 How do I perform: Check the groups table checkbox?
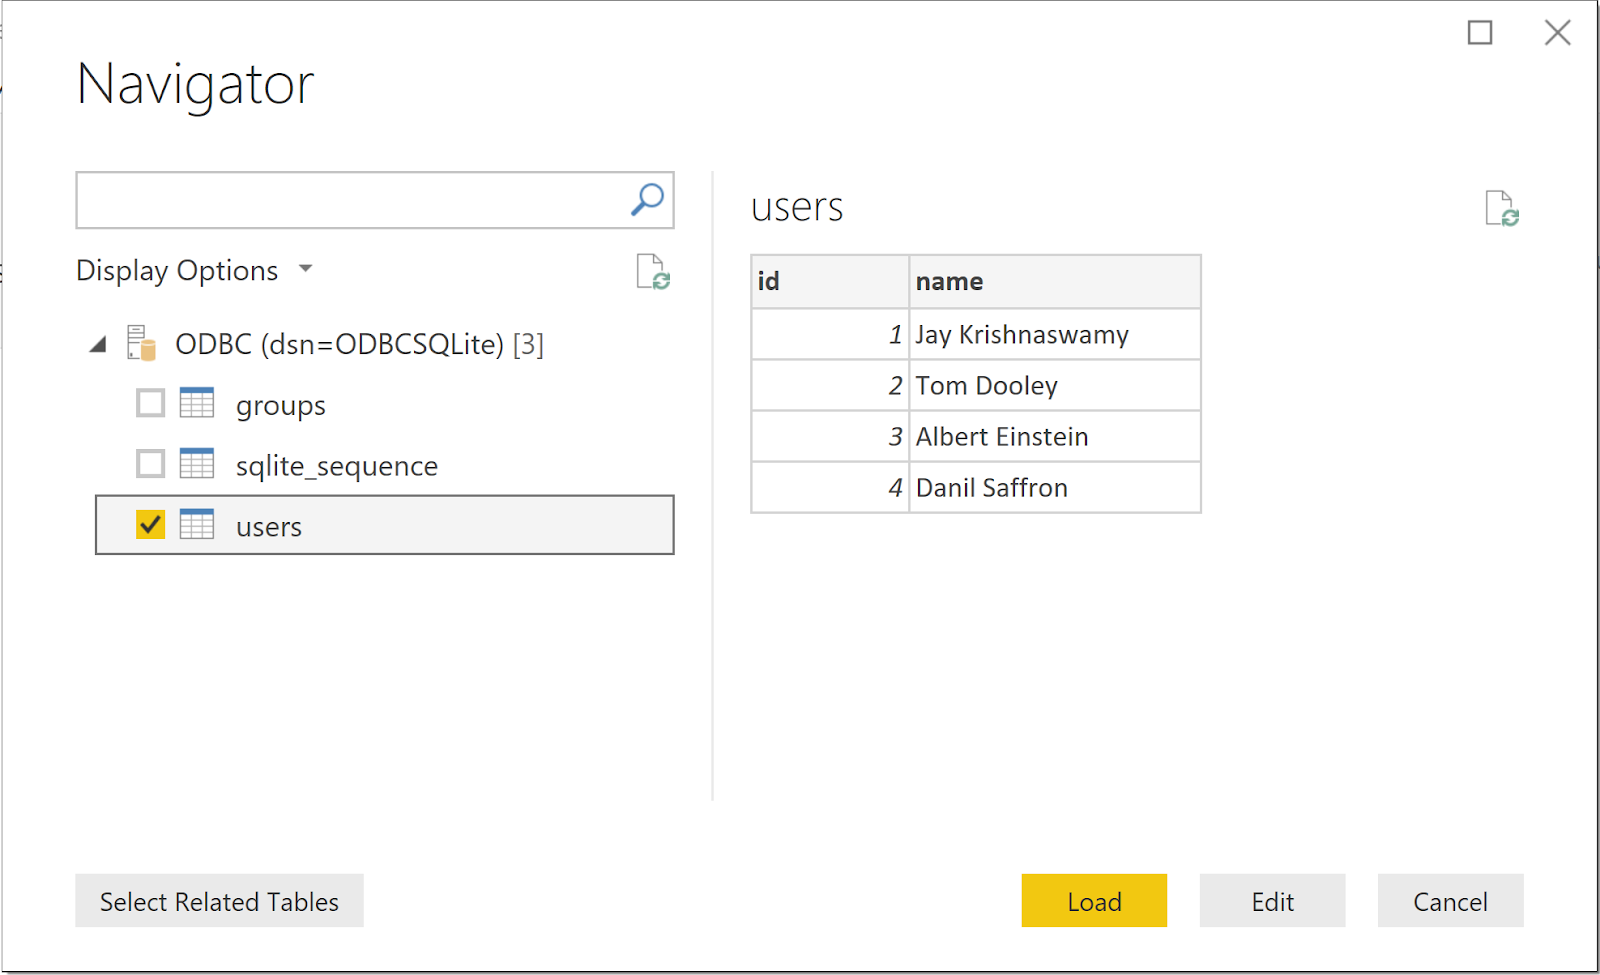click(x=149, y=403)
